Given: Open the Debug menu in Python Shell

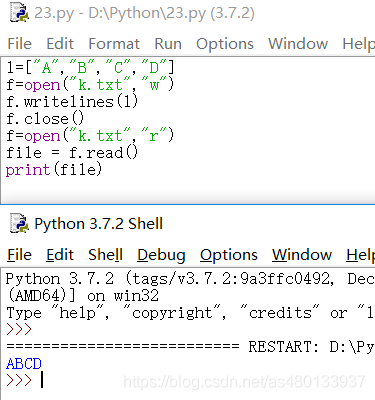Looking at the screenshot, I should click(161, 255).
